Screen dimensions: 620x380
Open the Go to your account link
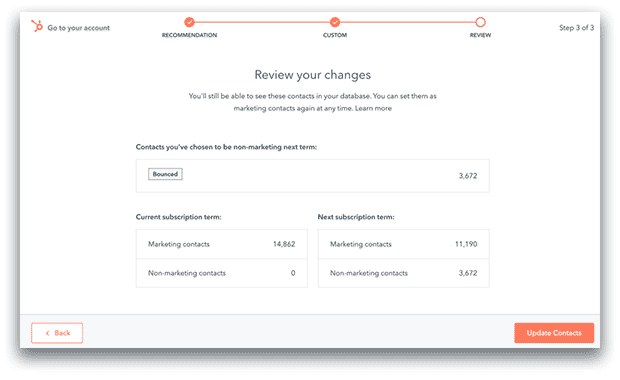(x=79, y=28)
